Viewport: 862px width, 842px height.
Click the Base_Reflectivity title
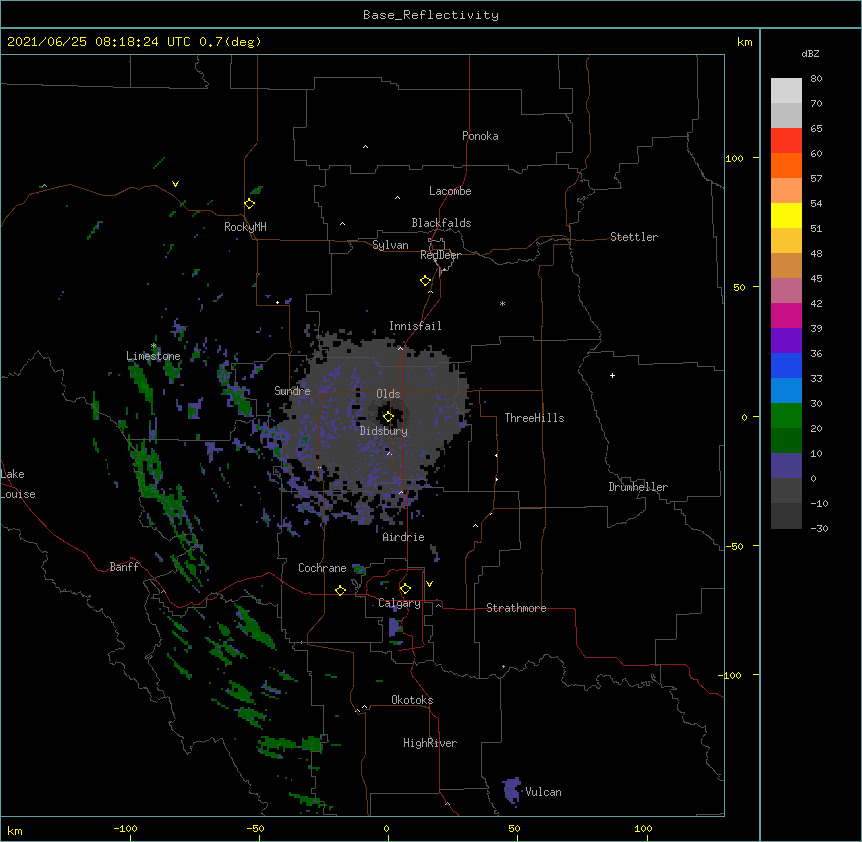click(431, 15)
